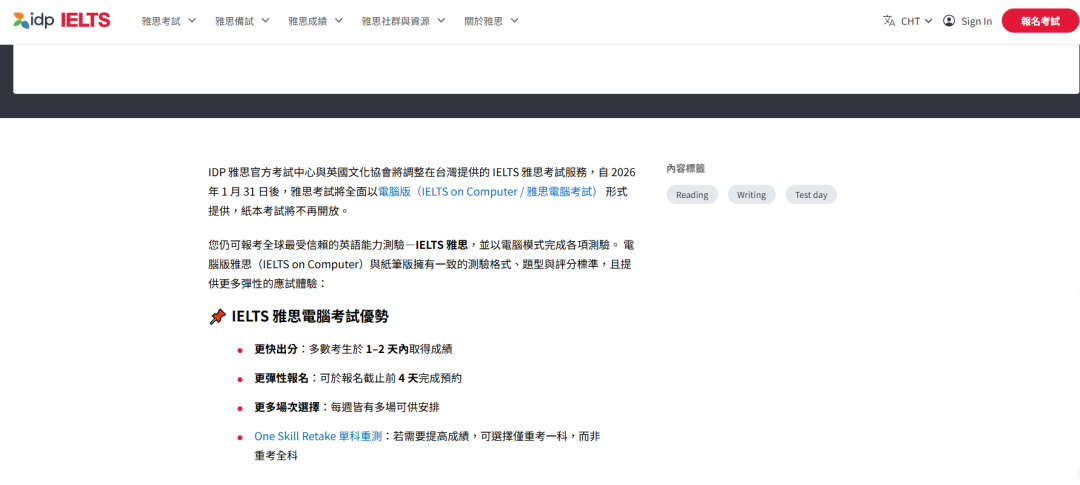
Task: Expand the 雅思考試 menu chevron
Action: coord(192,21)
